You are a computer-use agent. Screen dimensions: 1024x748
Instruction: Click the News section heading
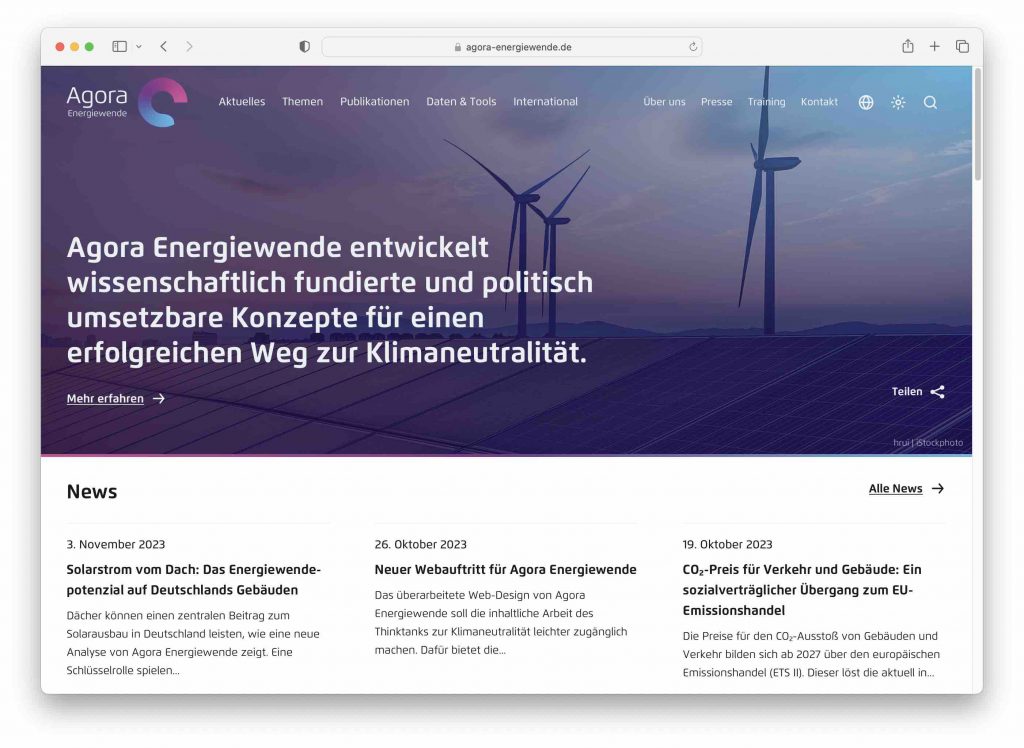tap(91, 491)
